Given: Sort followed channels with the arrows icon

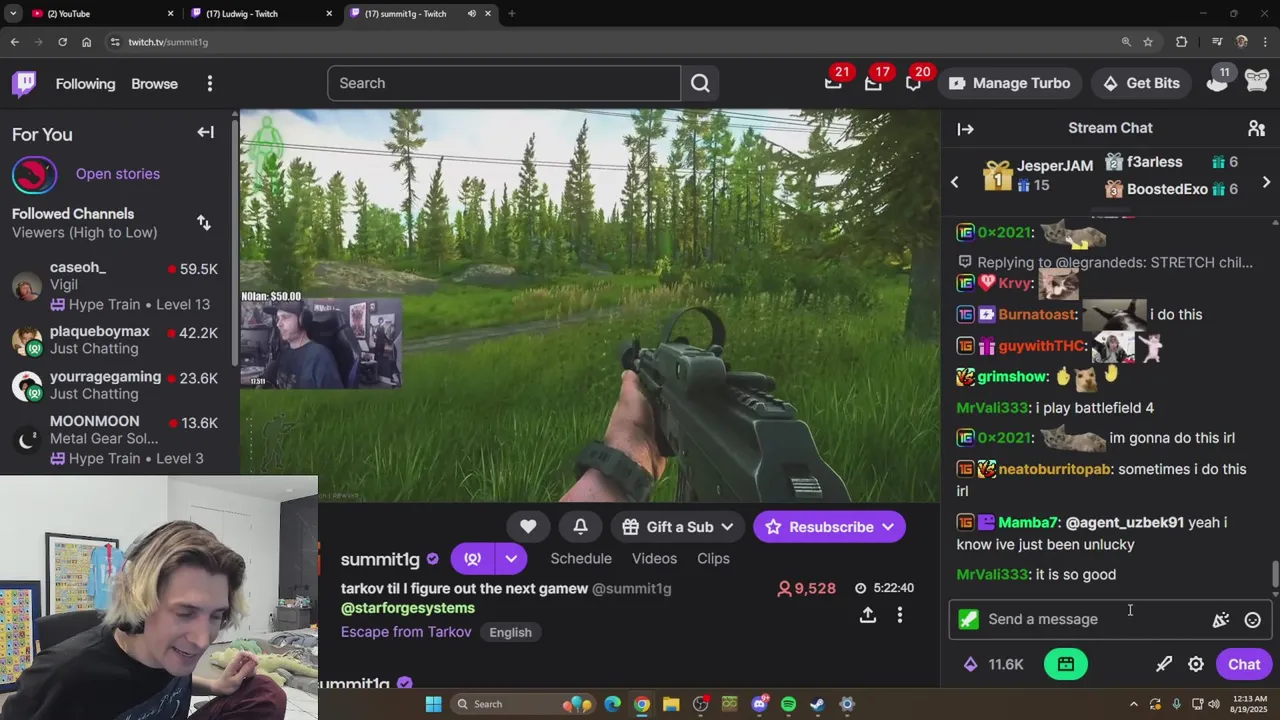Looking at the screenshot, I should 204,223.
